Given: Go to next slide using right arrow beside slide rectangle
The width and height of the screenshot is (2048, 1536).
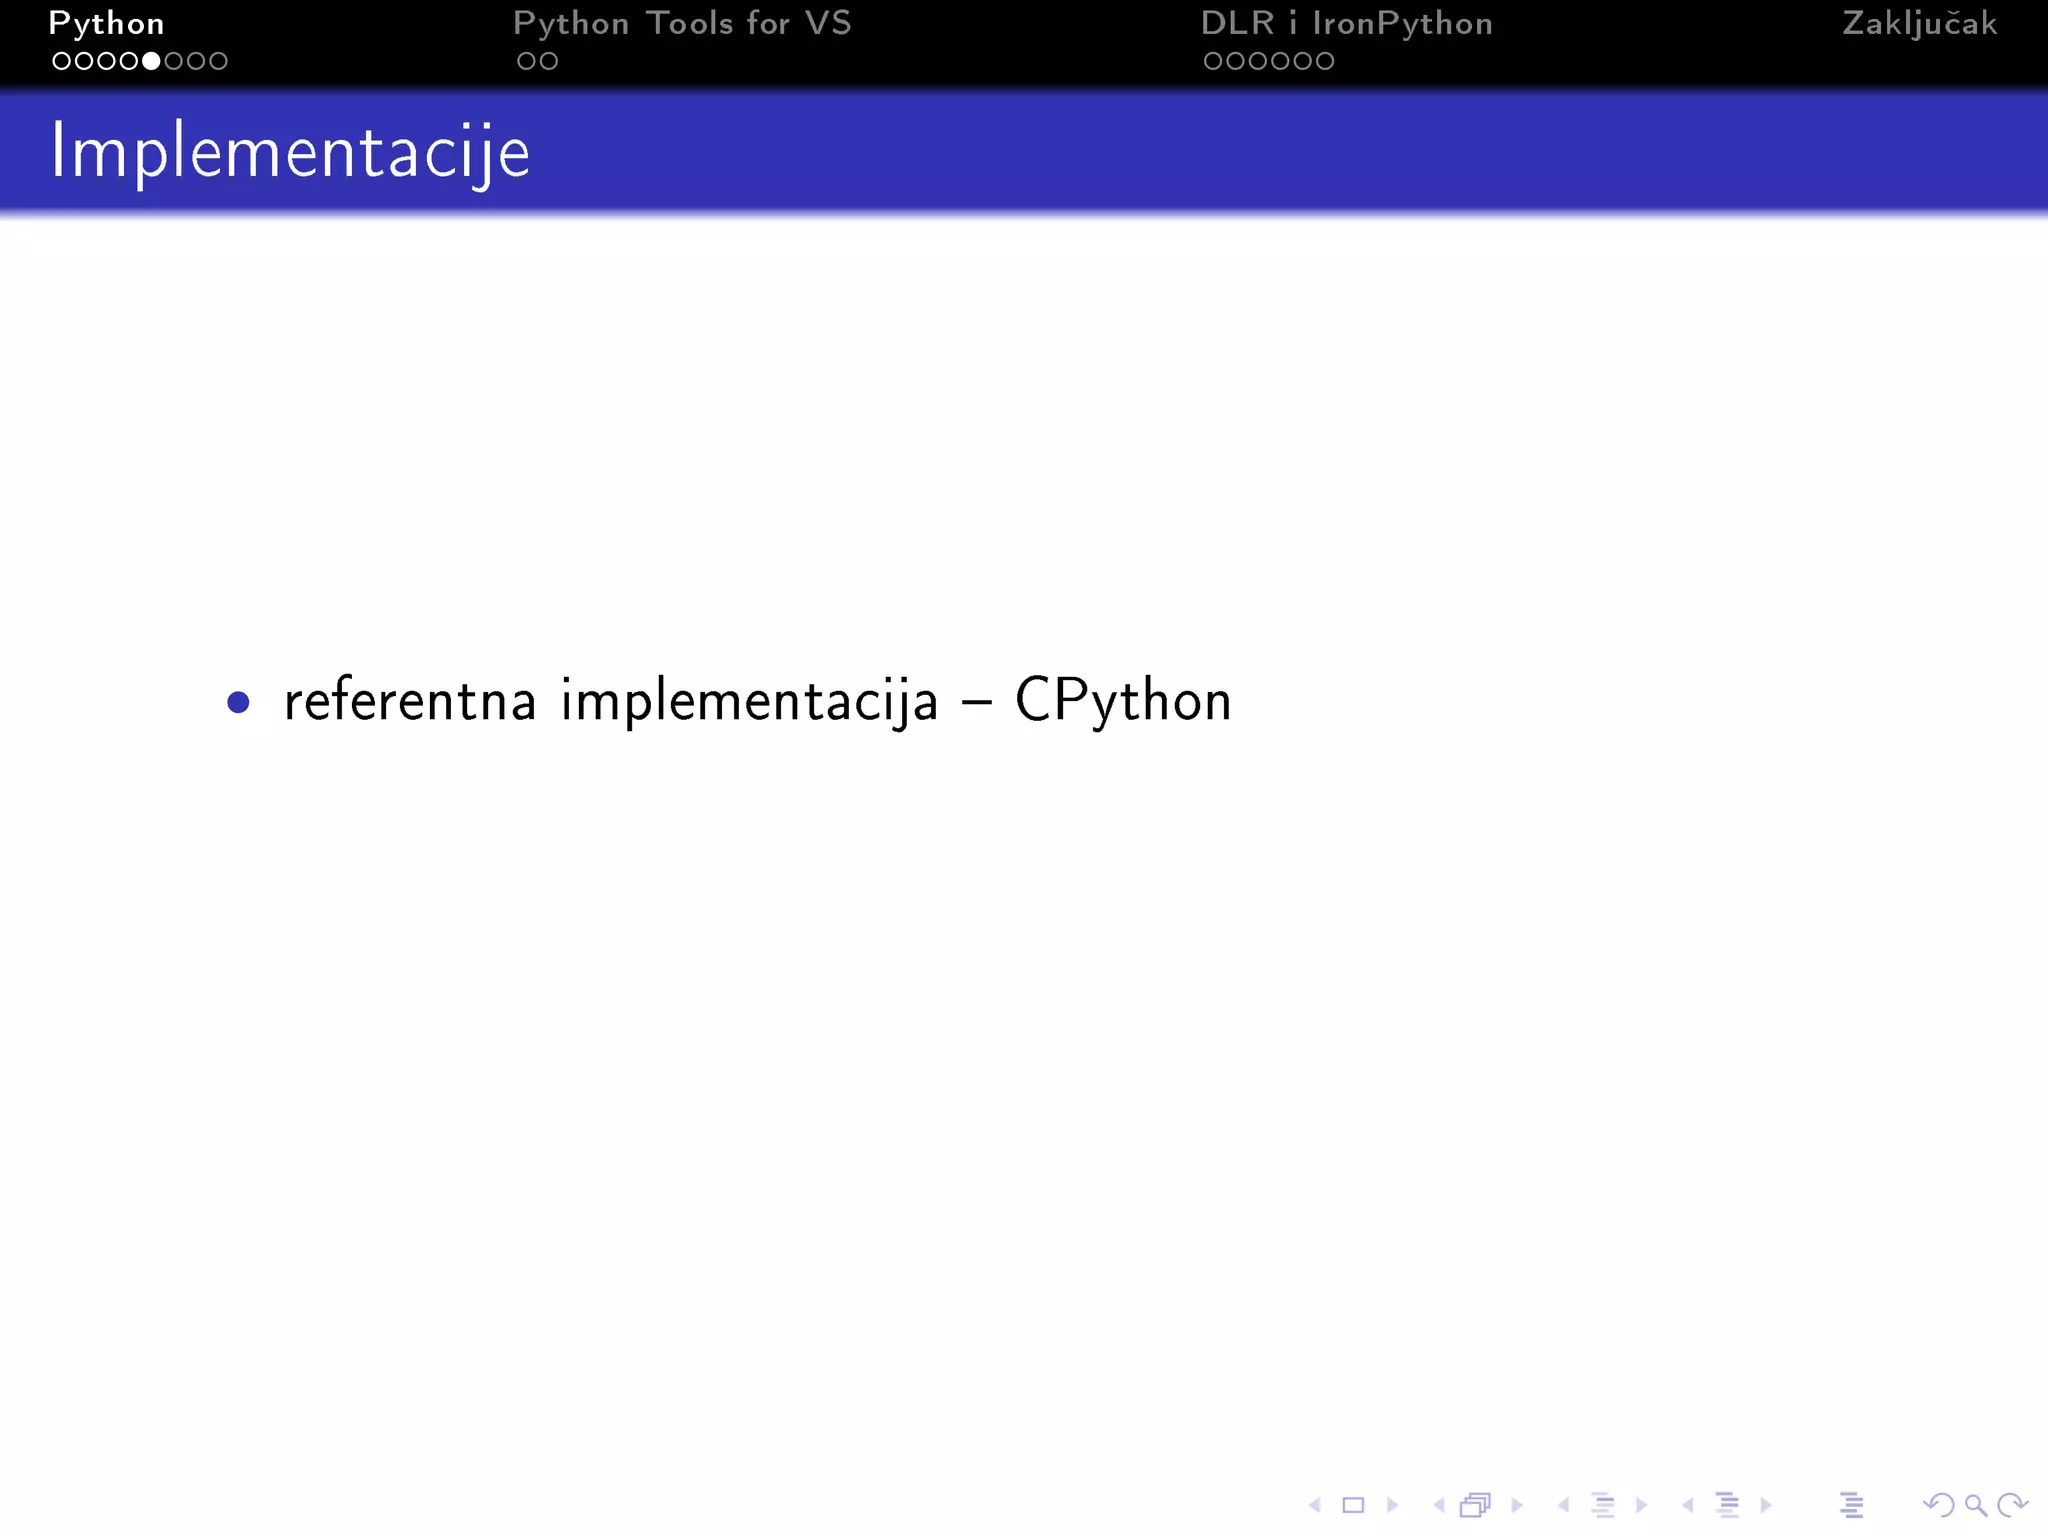Looking at the screenshot, I should tap(1392, 1505).
